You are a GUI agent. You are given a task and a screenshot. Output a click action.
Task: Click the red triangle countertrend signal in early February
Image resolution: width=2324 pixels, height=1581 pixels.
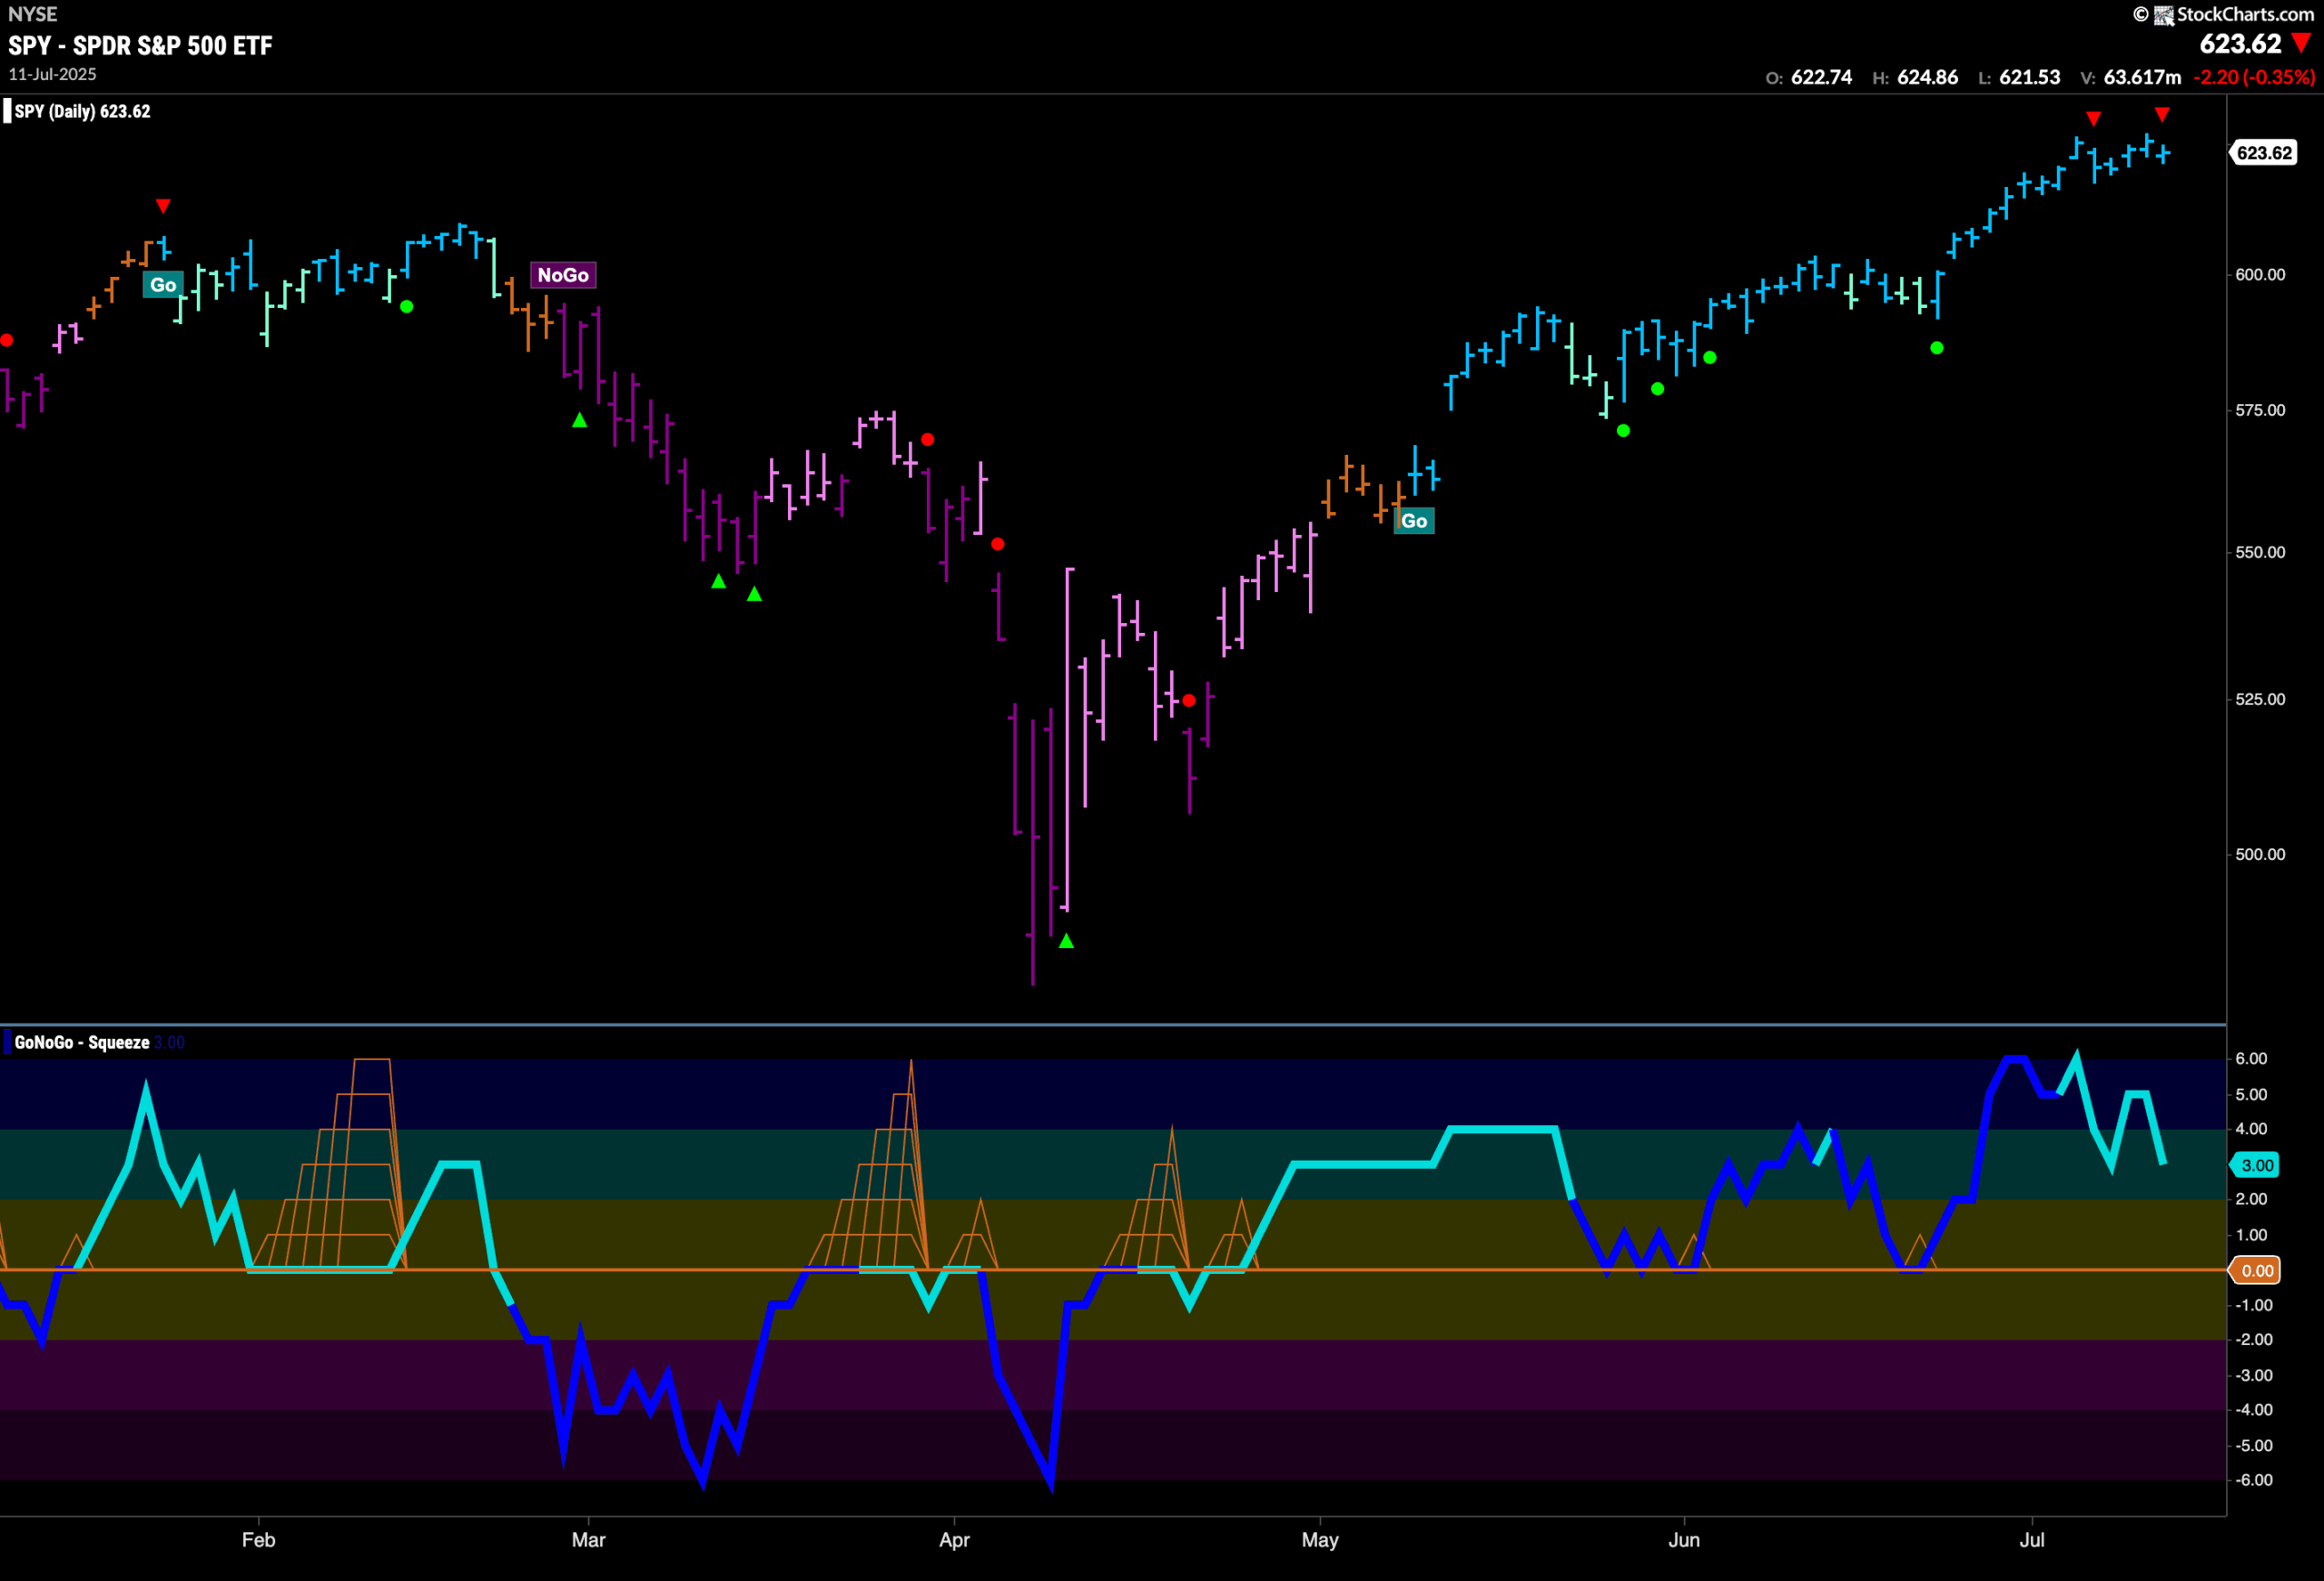pos(163,204)
